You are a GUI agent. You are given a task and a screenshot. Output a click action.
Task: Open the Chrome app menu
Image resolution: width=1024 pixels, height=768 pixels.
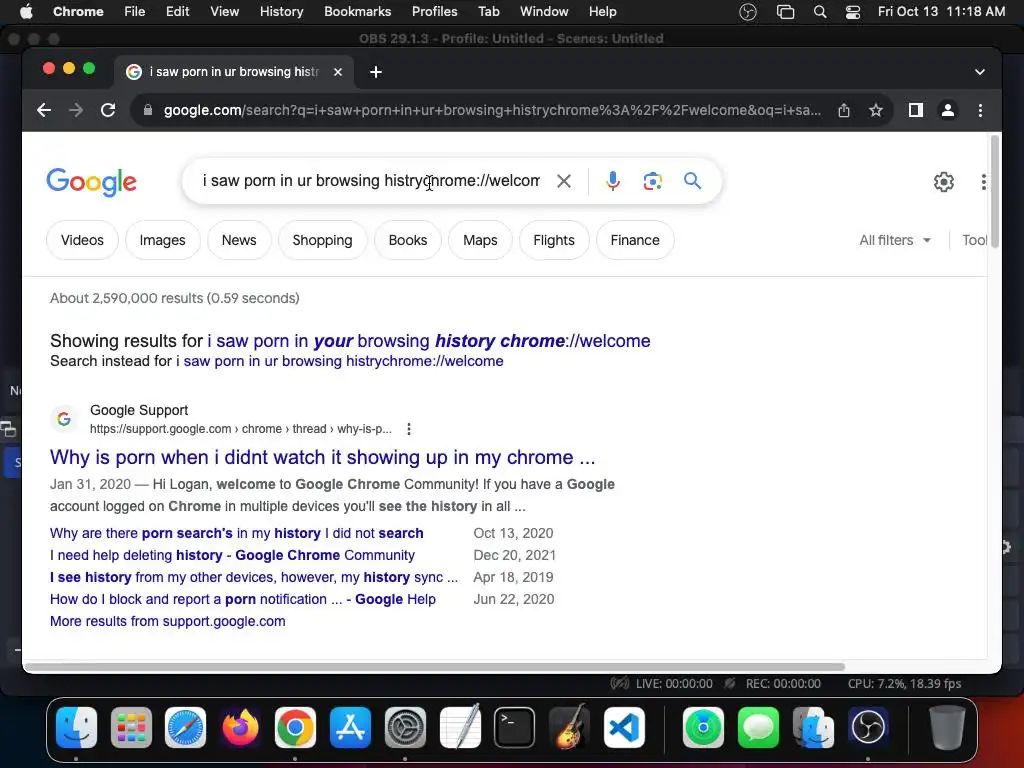pyautogui.click(x=78, y=12)
